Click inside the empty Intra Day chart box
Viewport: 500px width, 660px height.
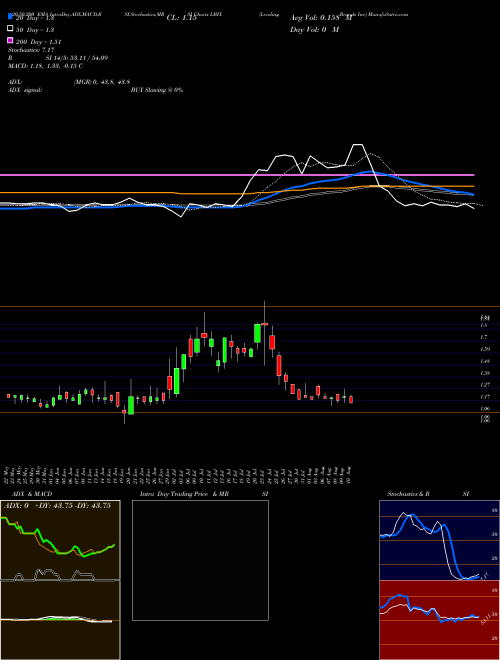(x=200, y=560)
